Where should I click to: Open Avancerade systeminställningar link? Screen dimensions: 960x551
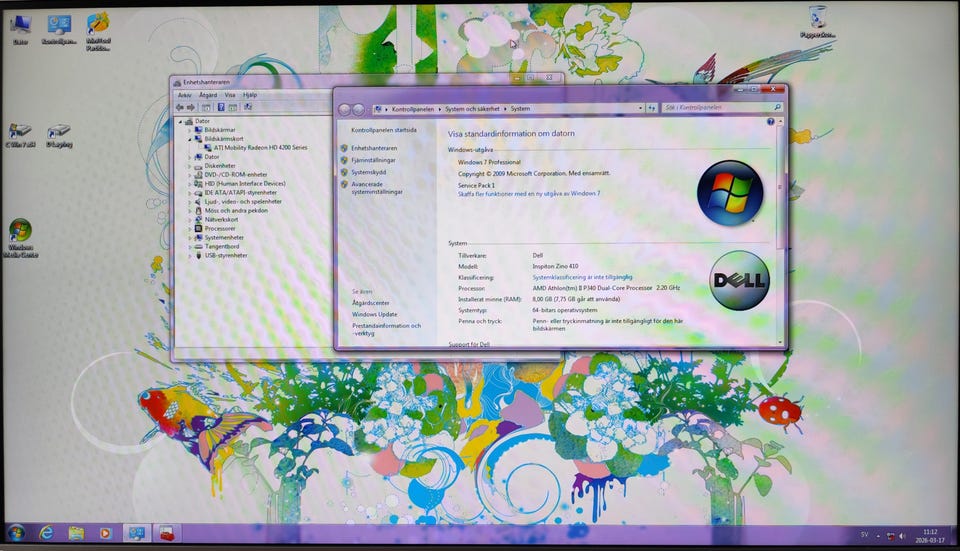click(377, 187)
